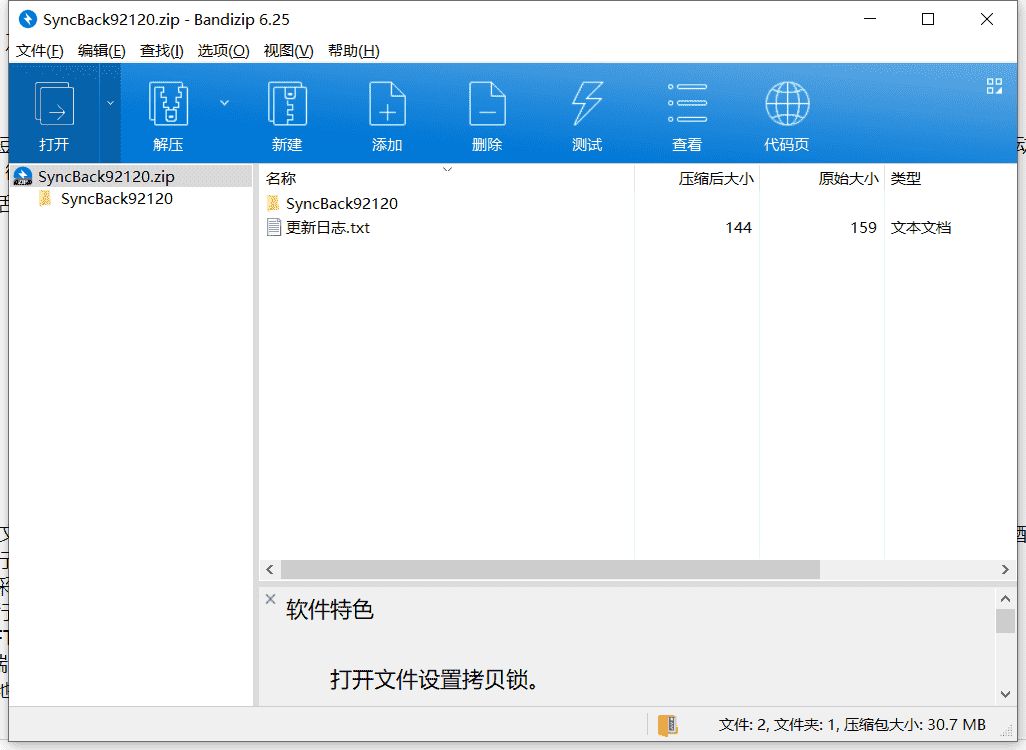This screenshot has width=1026, height=750.
Task: Click the 更新日志.txt document icon
Action: click(x=274, y=228)
